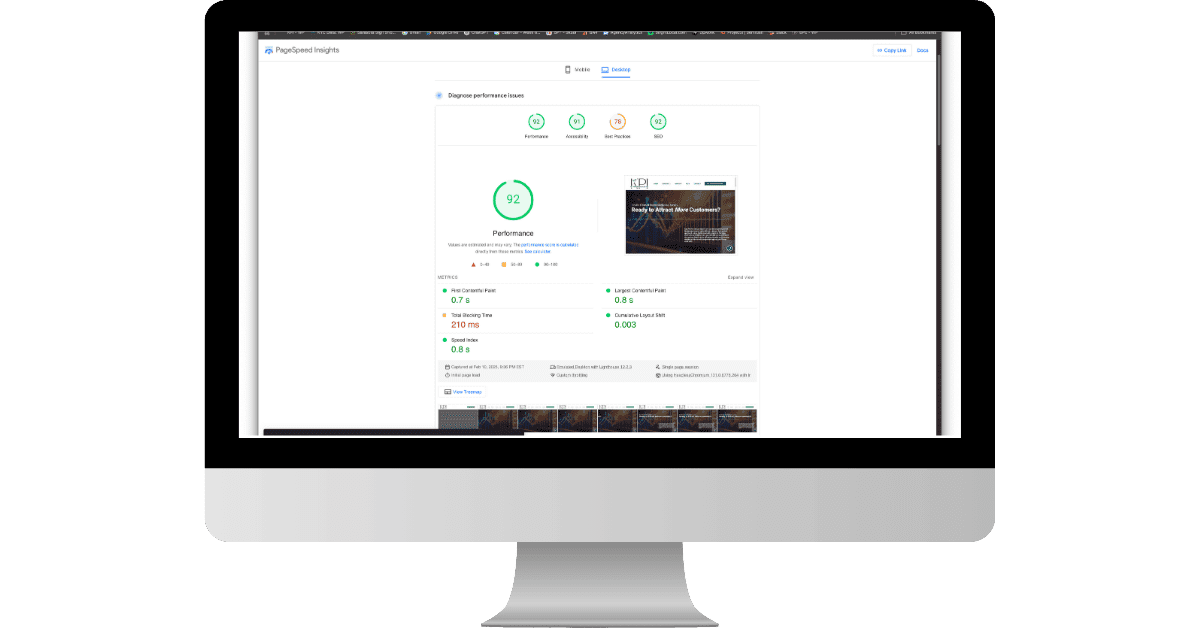Click the 92 Performance gauge ring

(x=513, y=199)
